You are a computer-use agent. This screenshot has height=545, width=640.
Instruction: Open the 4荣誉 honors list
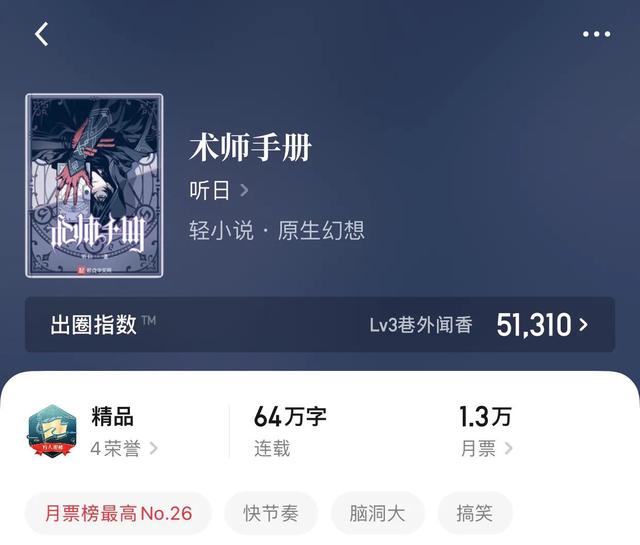coord(116,449)
